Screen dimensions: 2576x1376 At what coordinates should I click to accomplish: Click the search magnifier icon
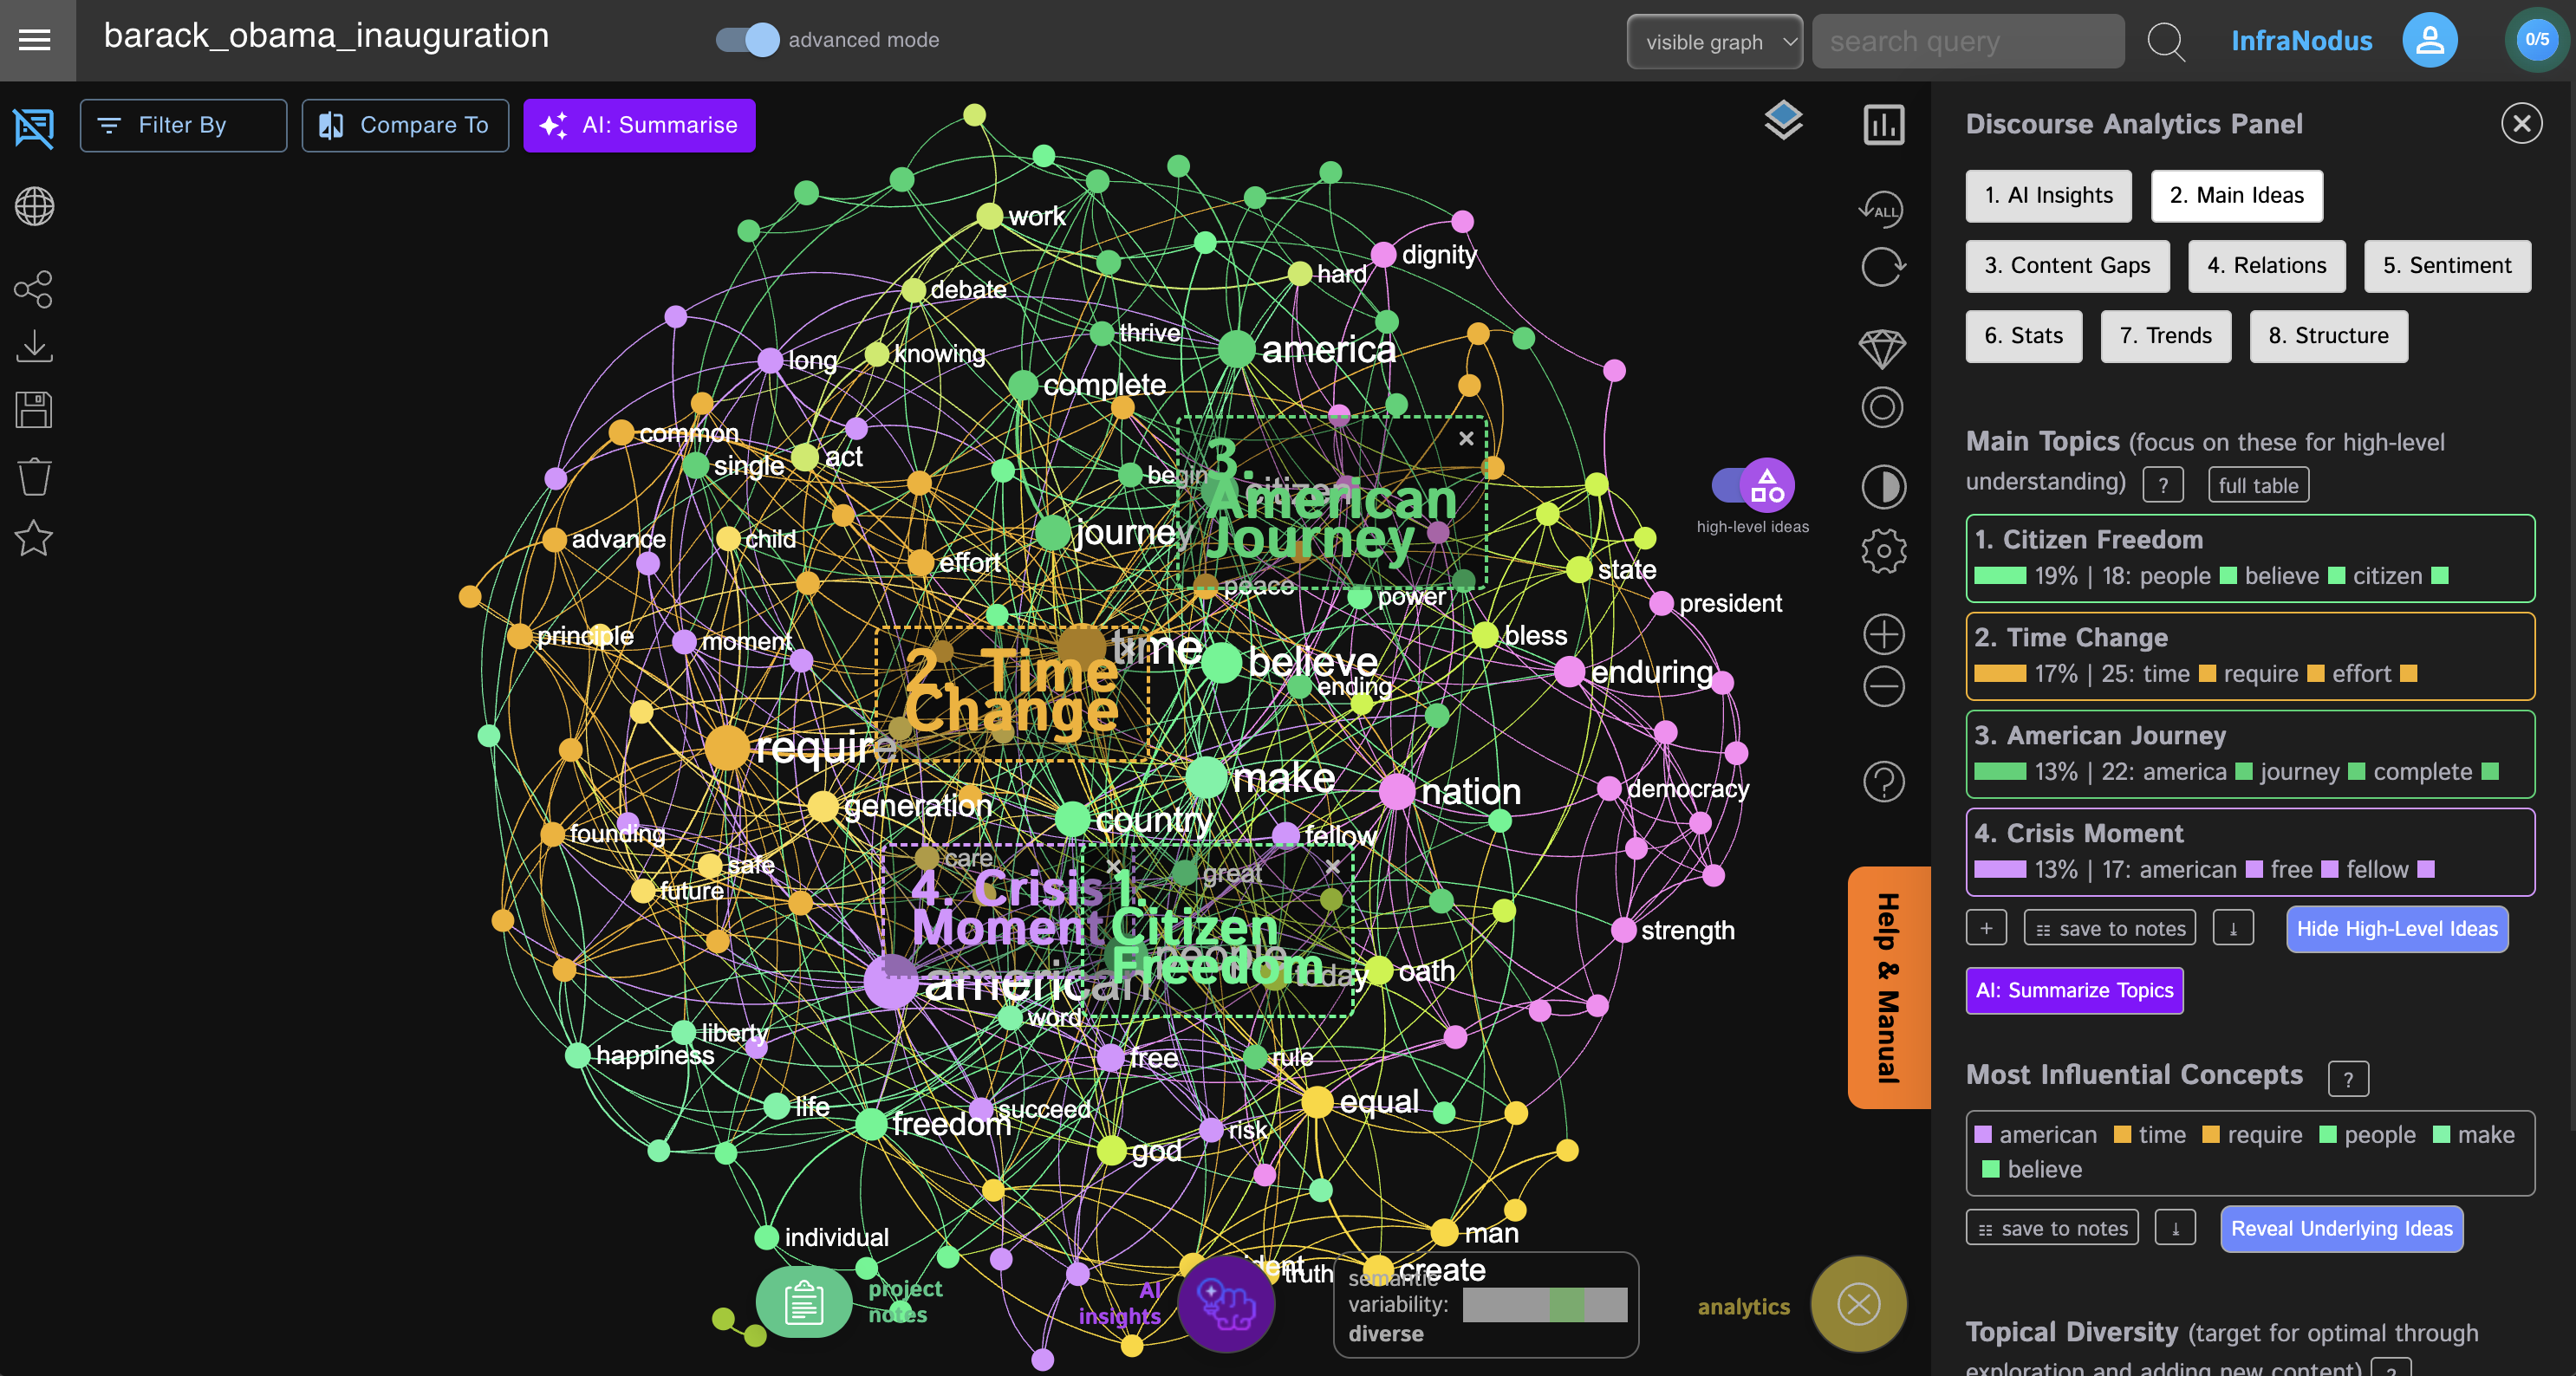click(2166, 42)
